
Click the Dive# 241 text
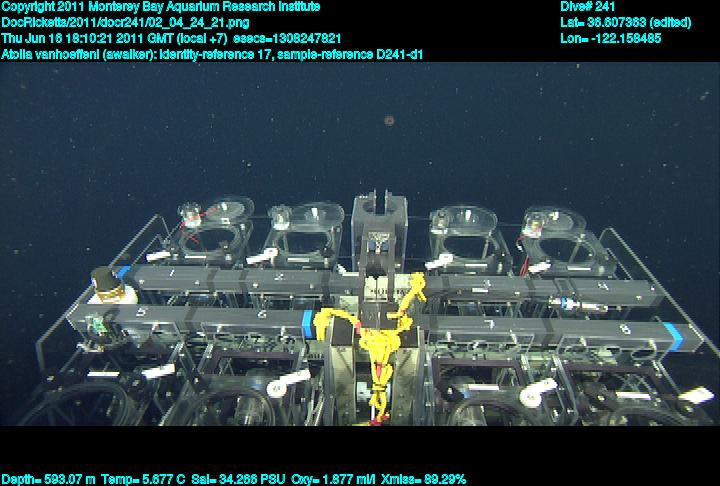point(588,7)
